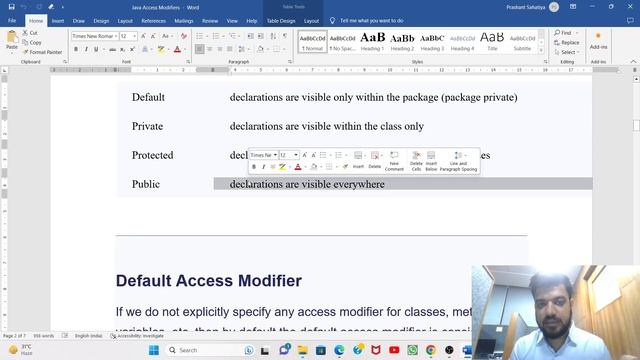Toggle Bold in the ribbon Font group
The height and width of the screenshot is (360, 640).
76,49
